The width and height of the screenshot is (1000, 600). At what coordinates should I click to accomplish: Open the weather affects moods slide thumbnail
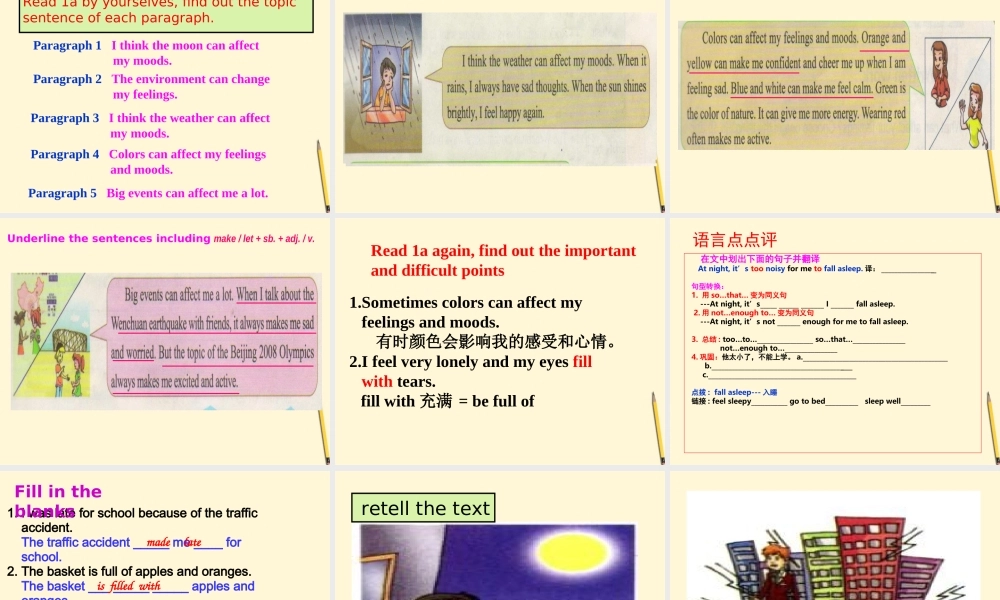tap(500, 106)
